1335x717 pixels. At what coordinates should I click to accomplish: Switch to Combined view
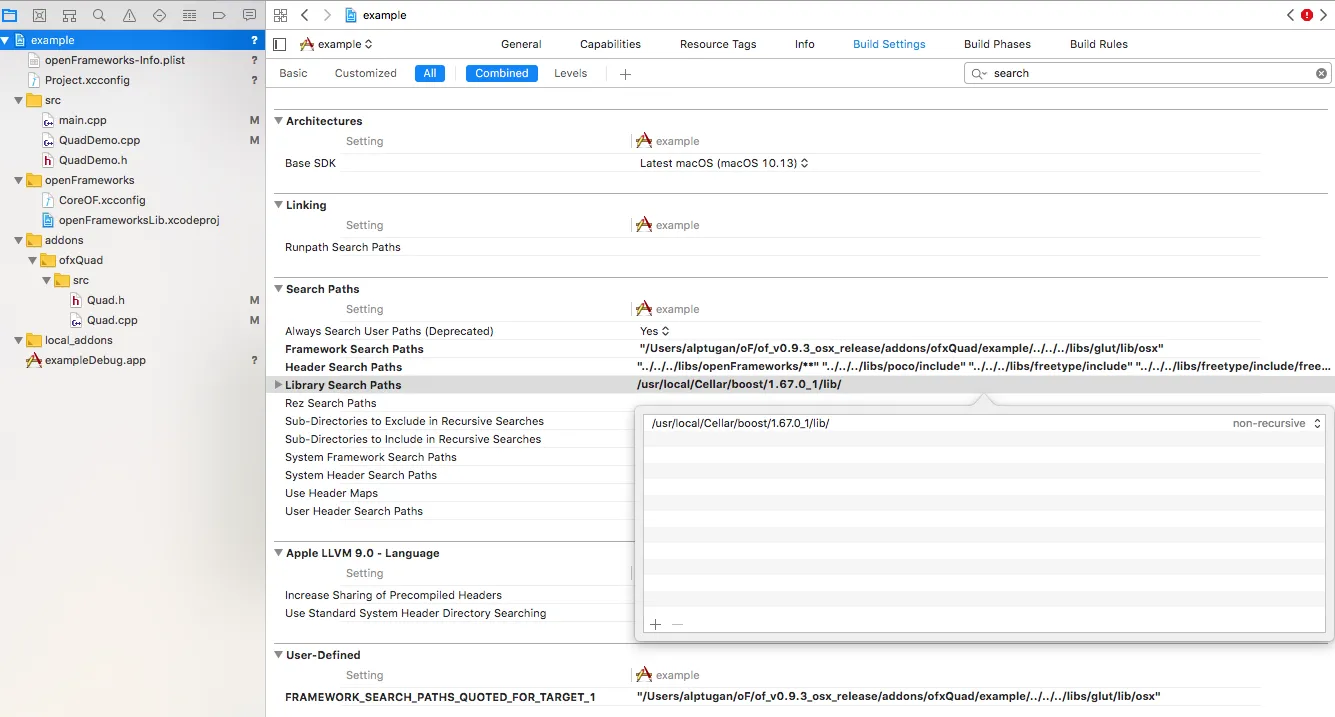coord(502,73)
